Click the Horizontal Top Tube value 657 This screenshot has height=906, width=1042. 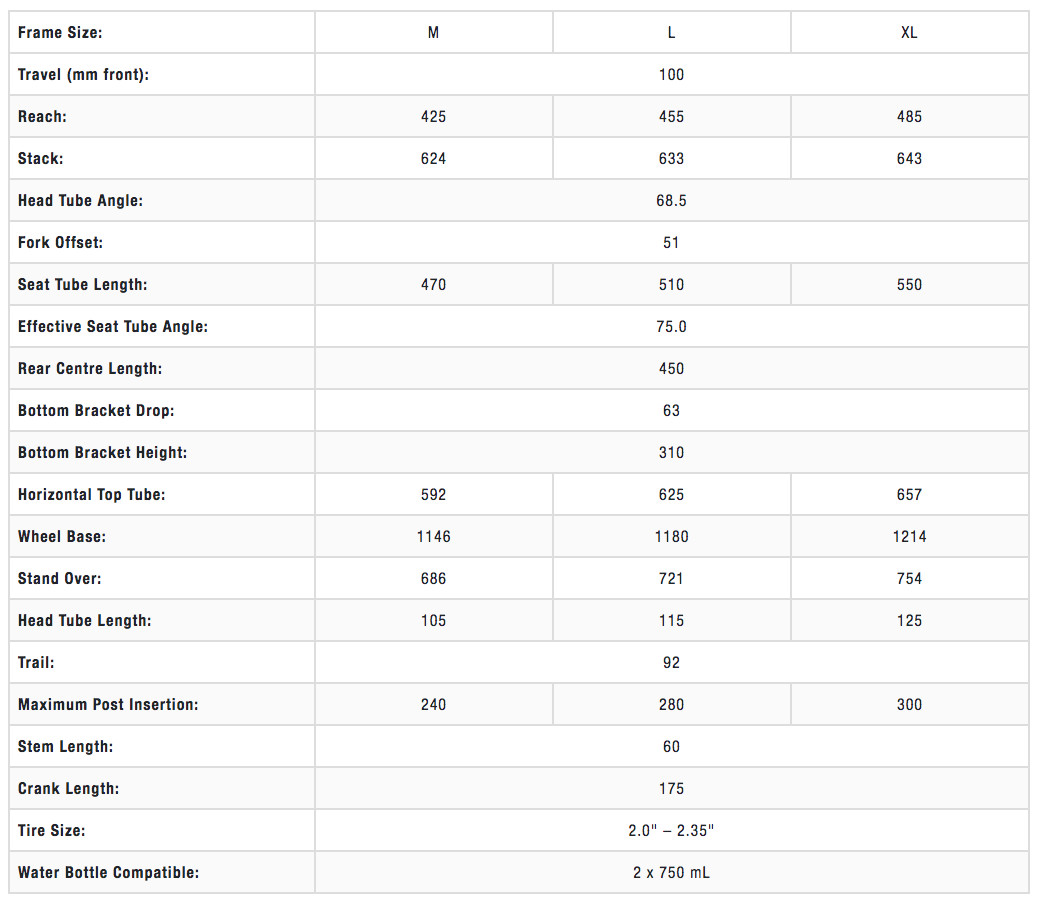coord(909,495)
